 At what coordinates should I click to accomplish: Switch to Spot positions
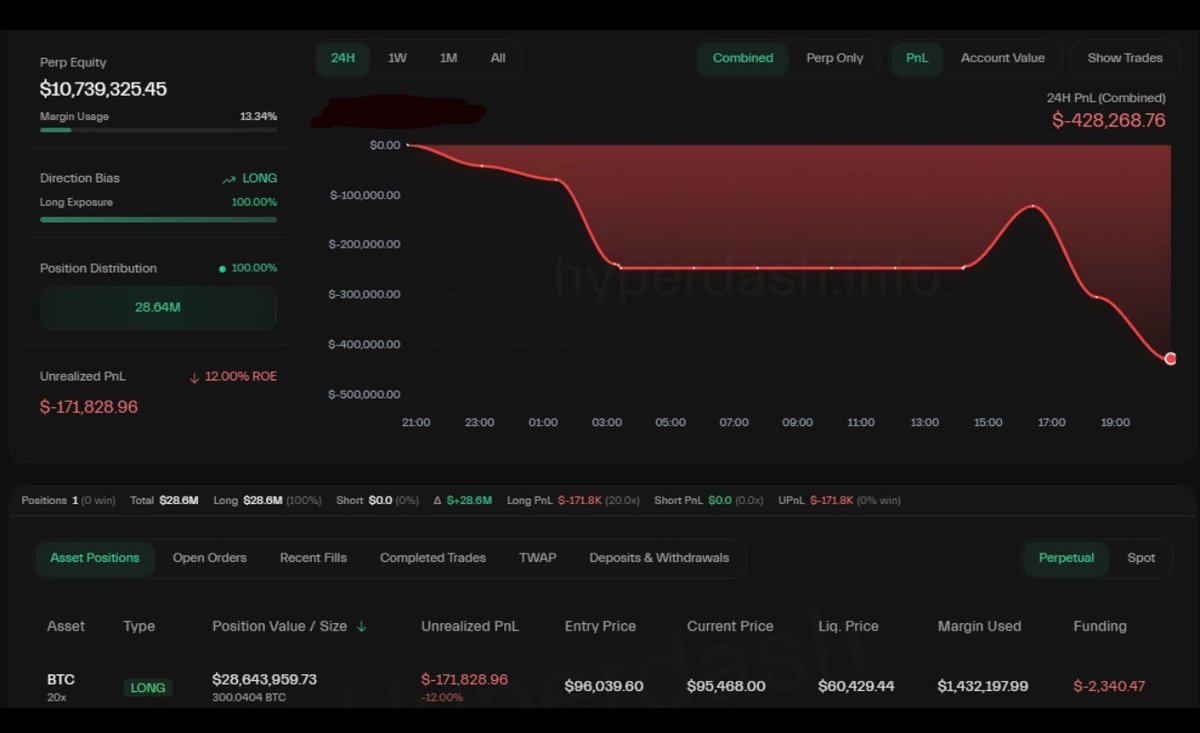click(1141, 558)
